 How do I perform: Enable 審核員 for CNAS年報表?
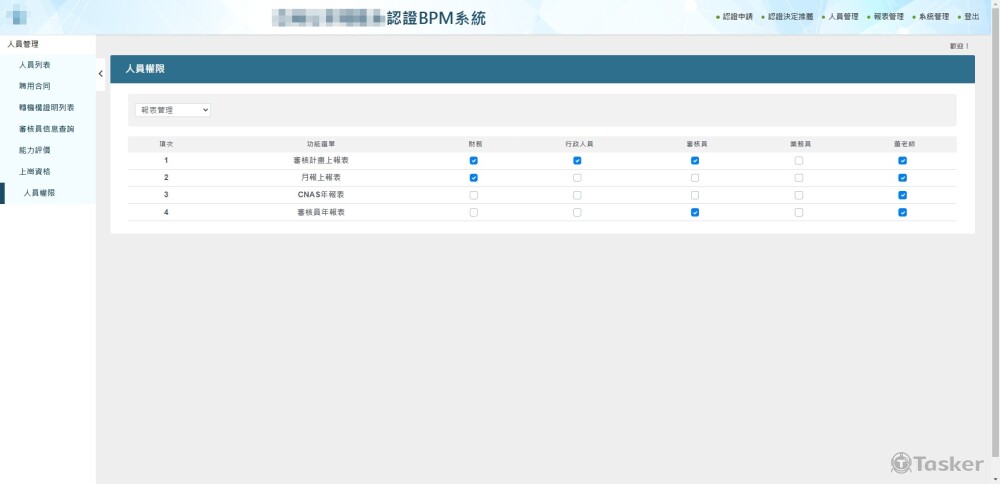click(x=695, y=195)
